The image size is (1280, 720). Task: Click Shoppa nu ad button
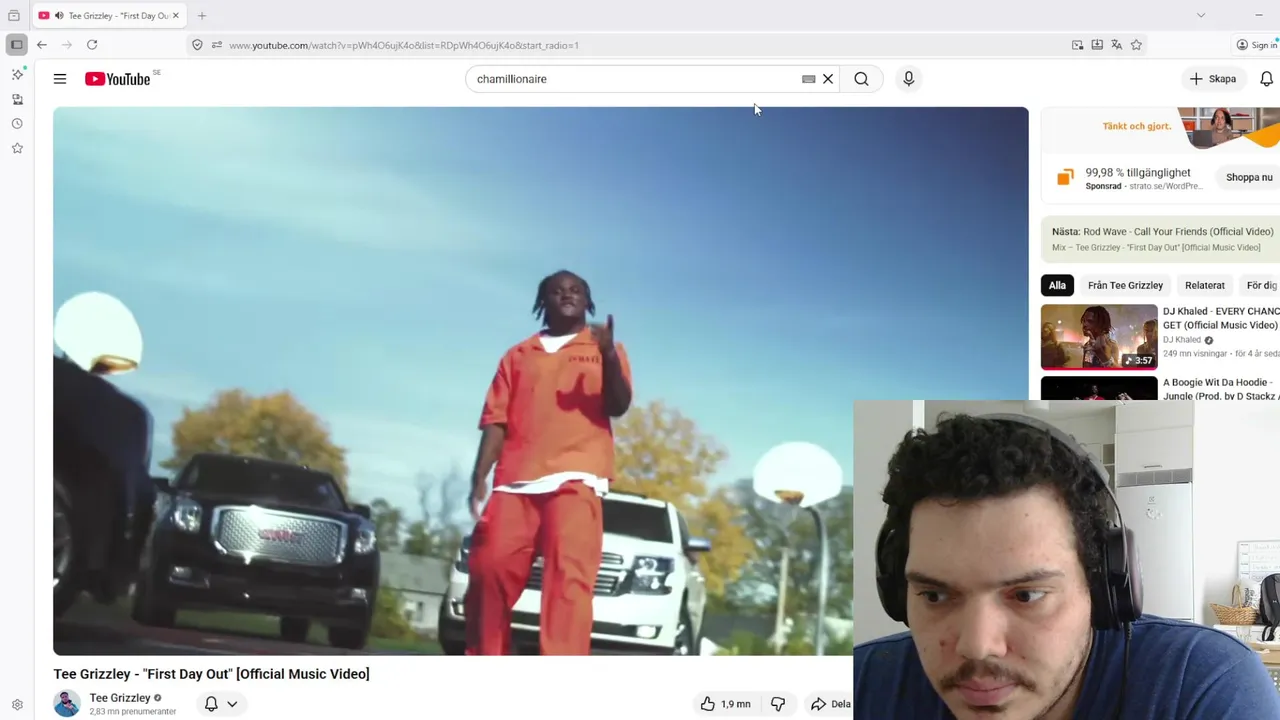1249,177
